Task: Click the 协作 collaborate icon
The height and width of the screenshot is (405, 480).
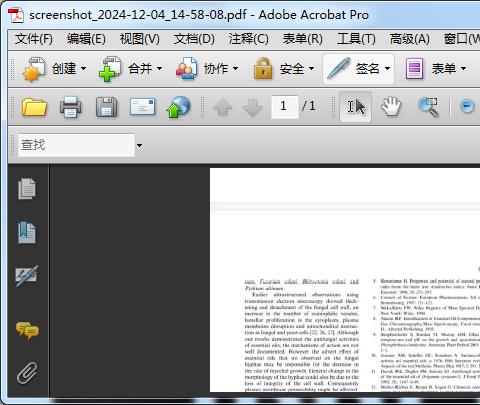Action: [x=186, y=69]
